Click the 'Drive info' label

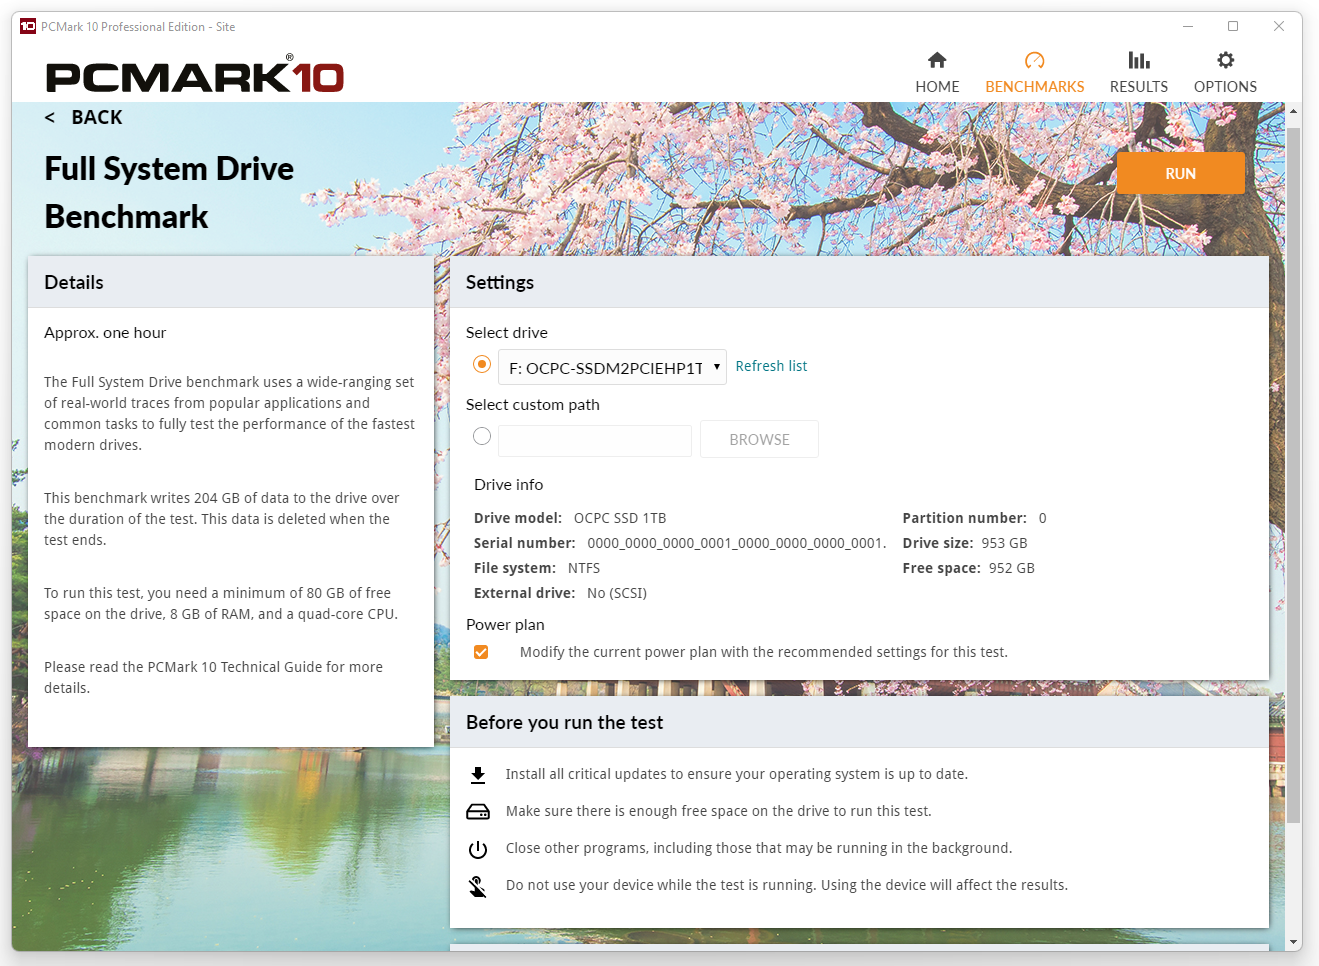508,485
